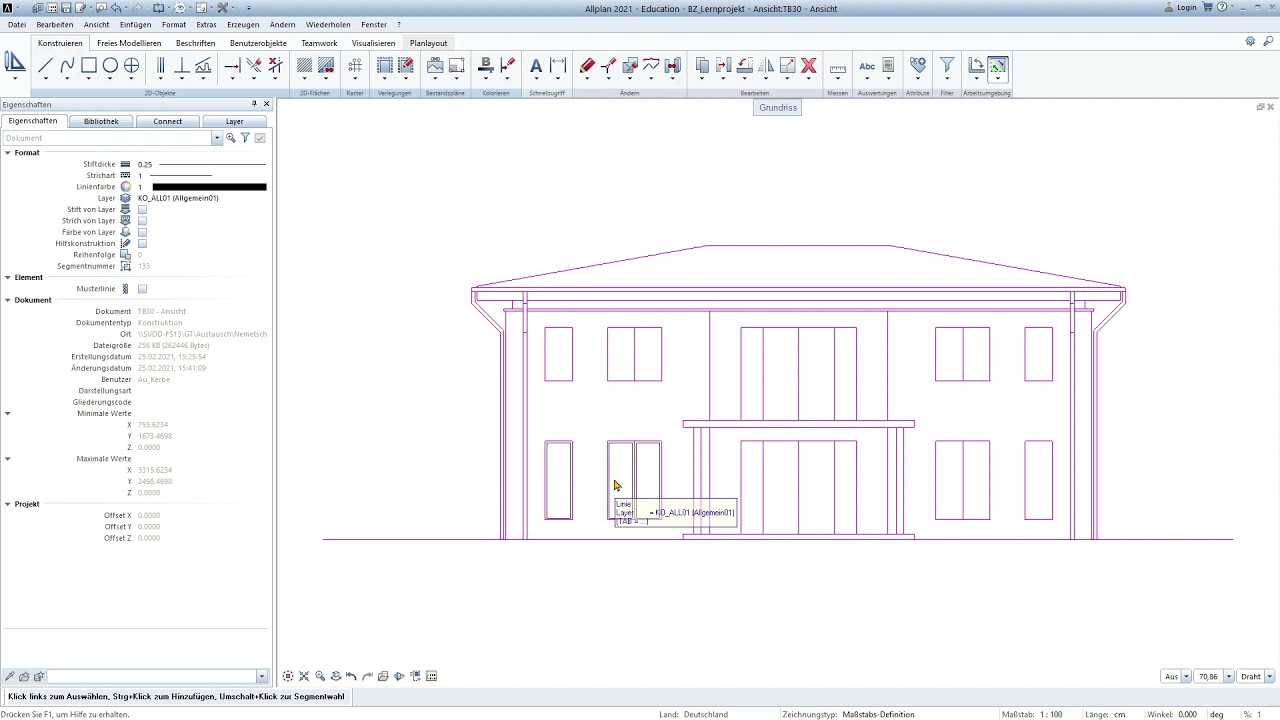Click the eyedropper icon below properties panel
The width and height of the screenshot is (1280, 720).
coord(10,677)
